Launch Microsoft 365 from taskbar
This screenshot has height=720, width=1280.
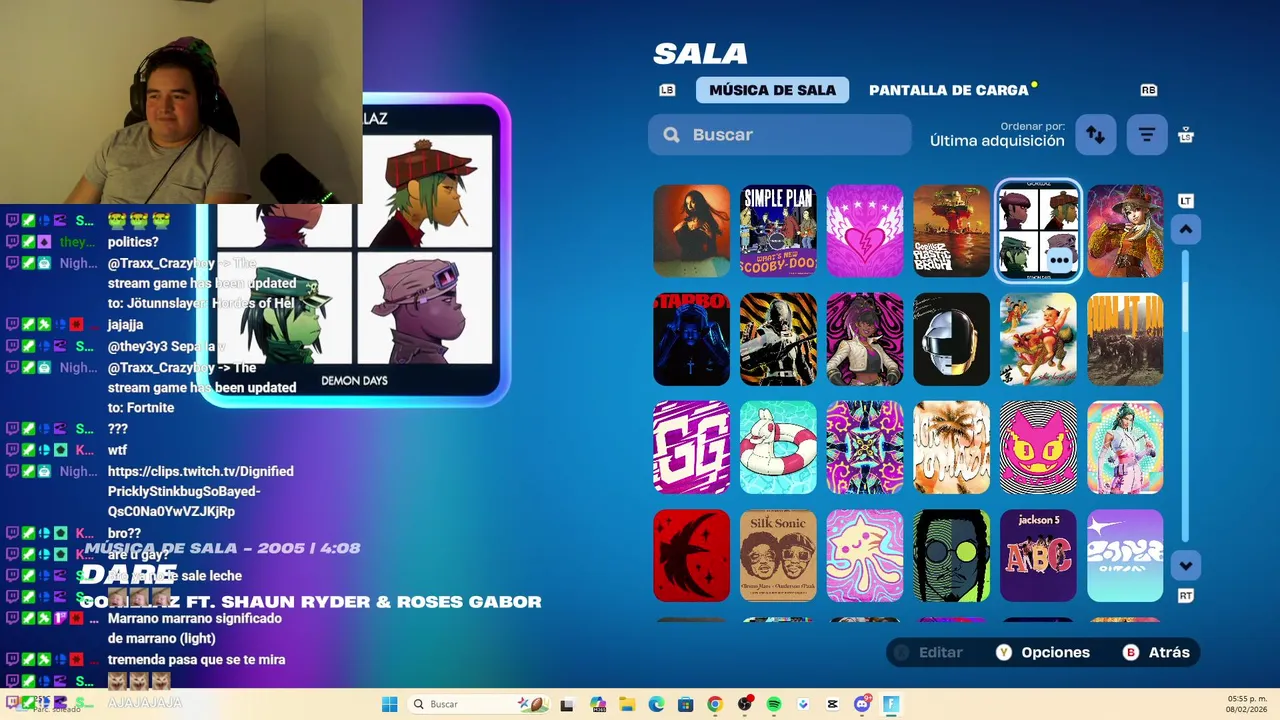click(x=598, y=704)
